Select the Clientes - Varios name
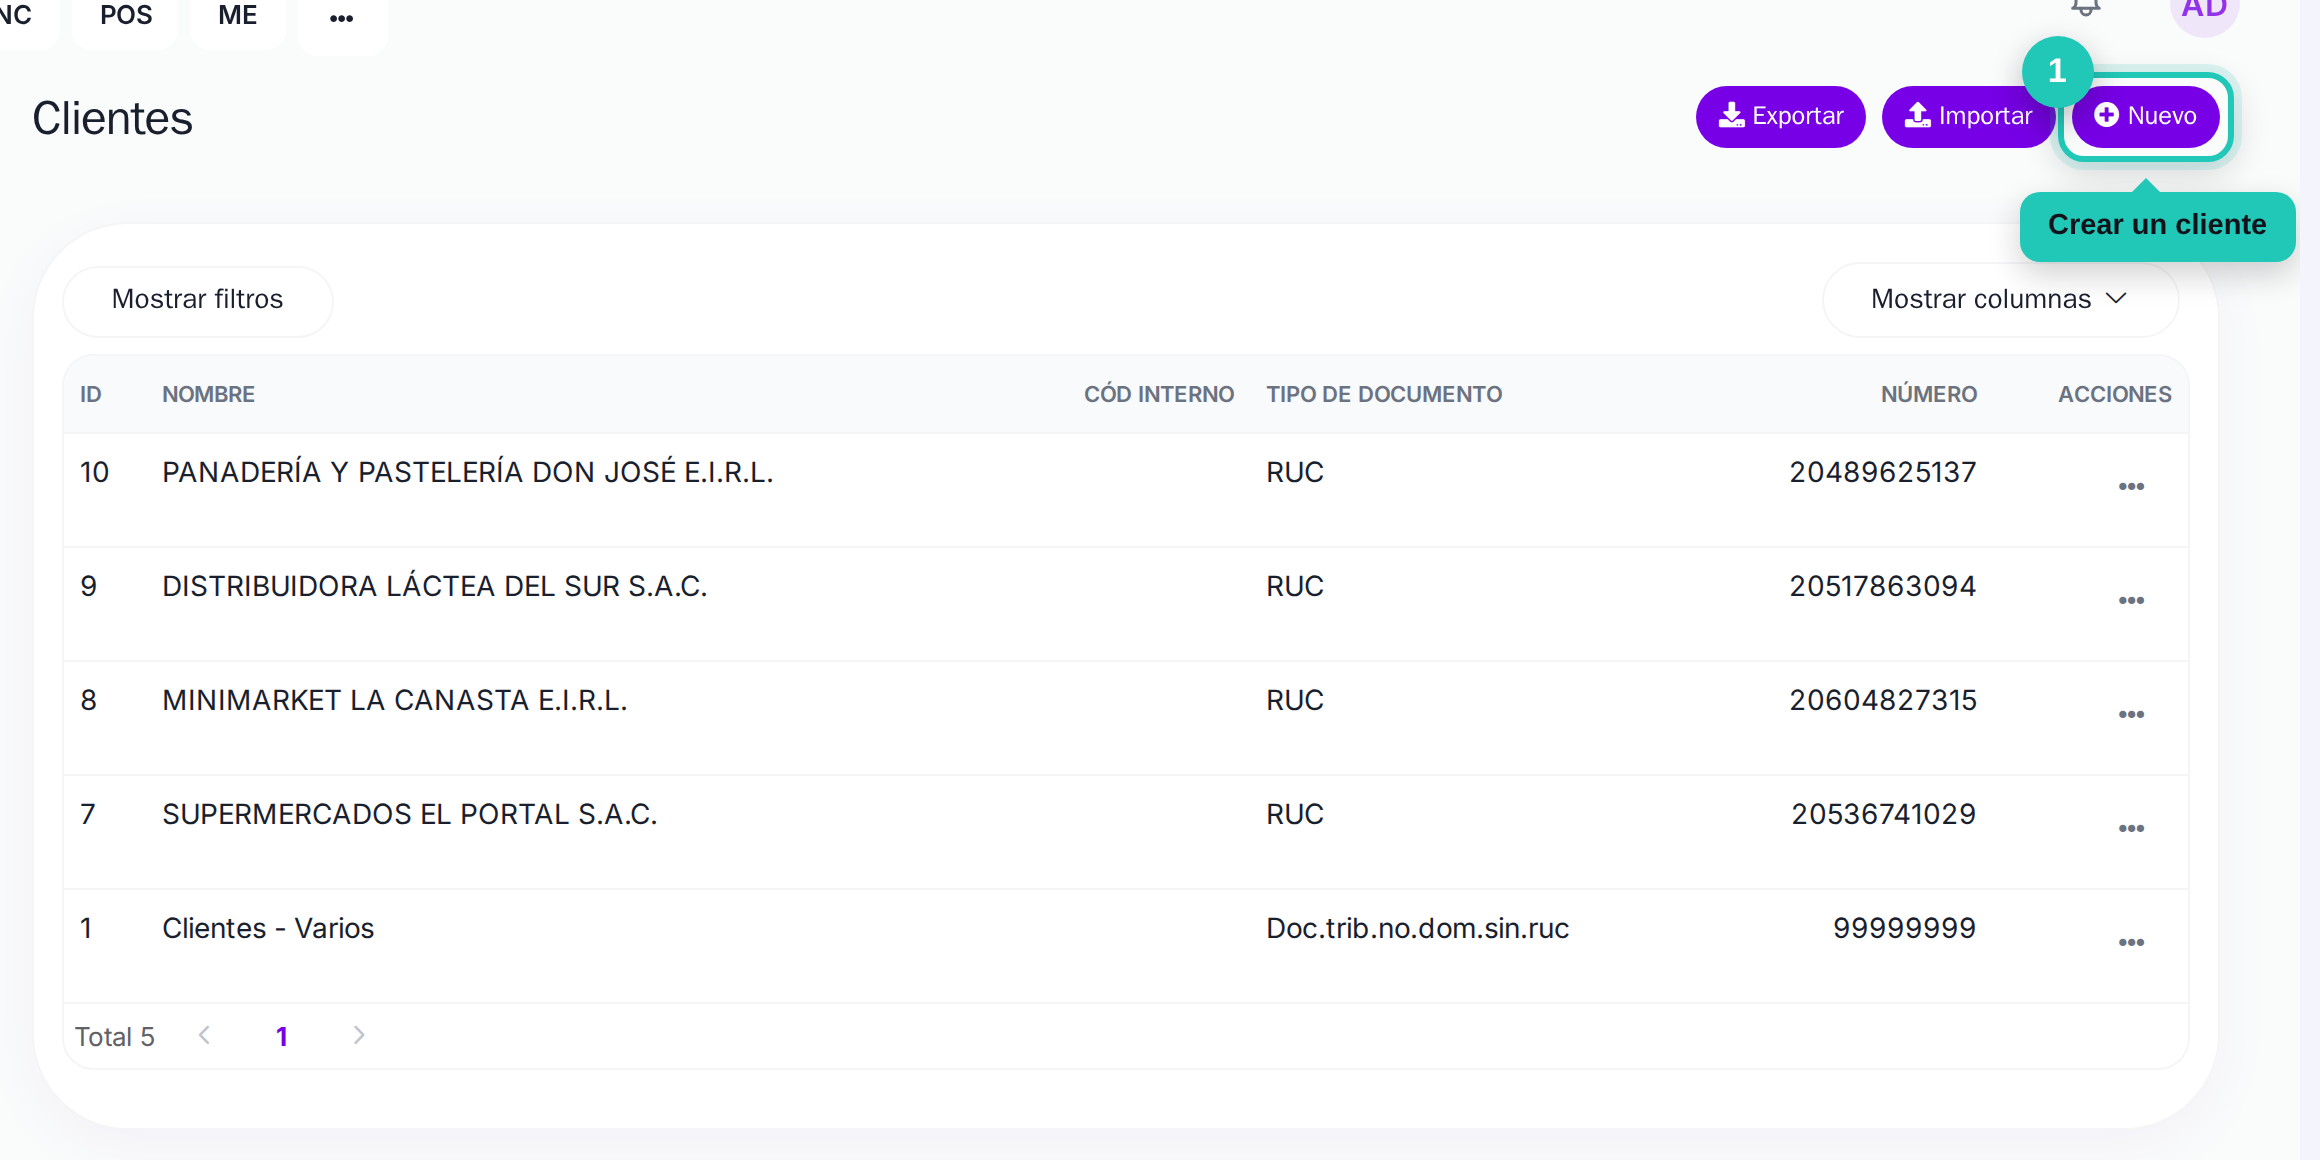 coord(268,928)
